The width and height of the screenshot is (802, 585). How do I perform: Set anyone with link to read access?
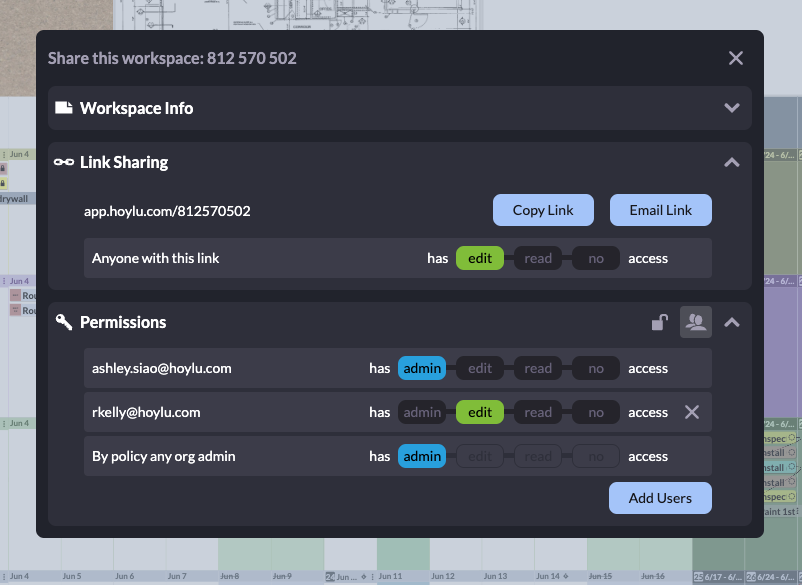(x=538, y=258)
